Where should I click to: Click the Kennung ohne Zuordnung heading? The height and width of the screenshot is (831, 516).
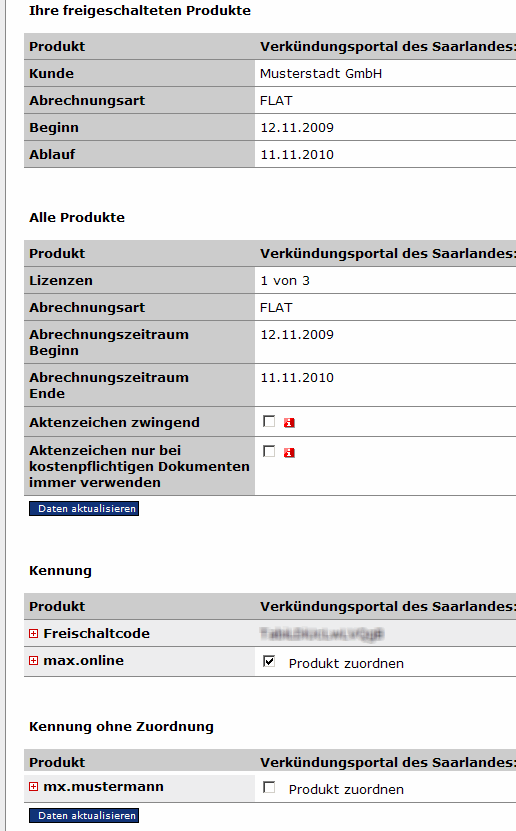[121, 727]
